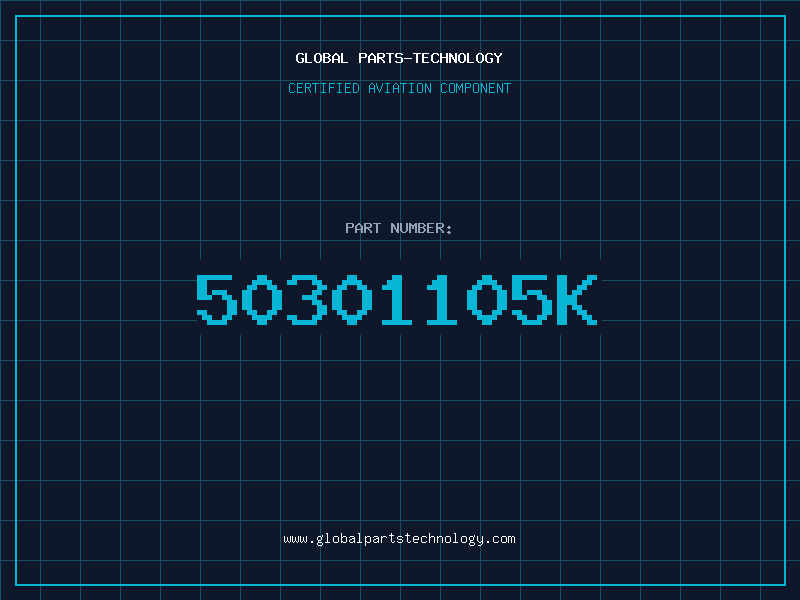Click the GLOBAL PARTS-TECHNOLOGY heading
Screen dimensions: 800x600
[x=399, y=58]
